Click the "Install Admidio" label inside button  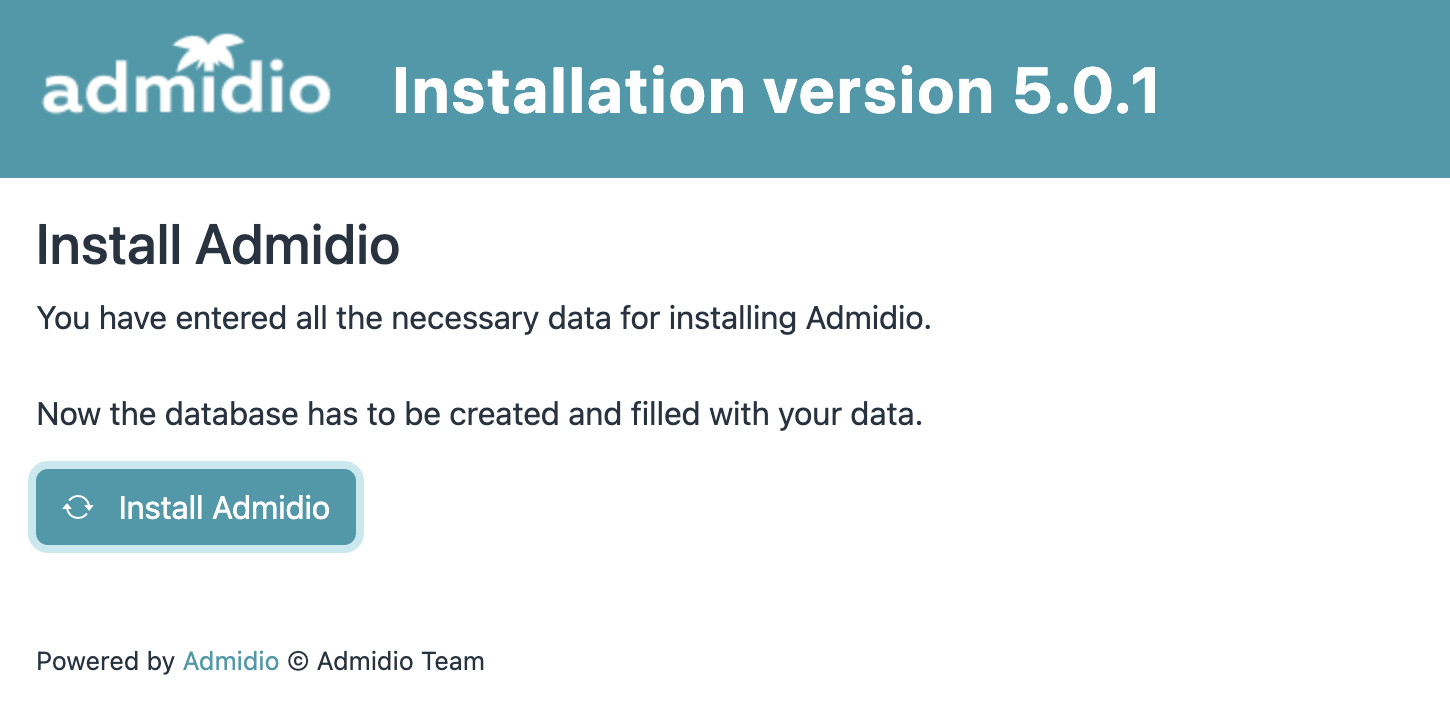click(x=224, y=508)
